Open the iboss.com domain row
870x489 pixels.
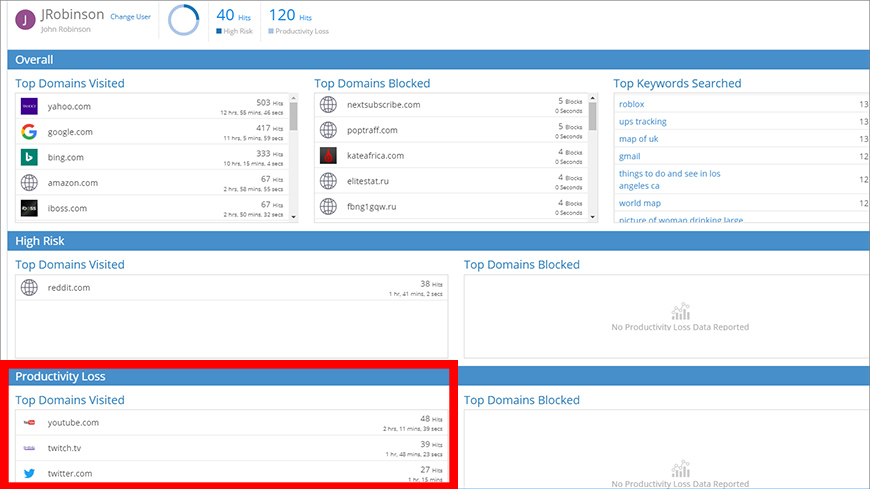152,208
